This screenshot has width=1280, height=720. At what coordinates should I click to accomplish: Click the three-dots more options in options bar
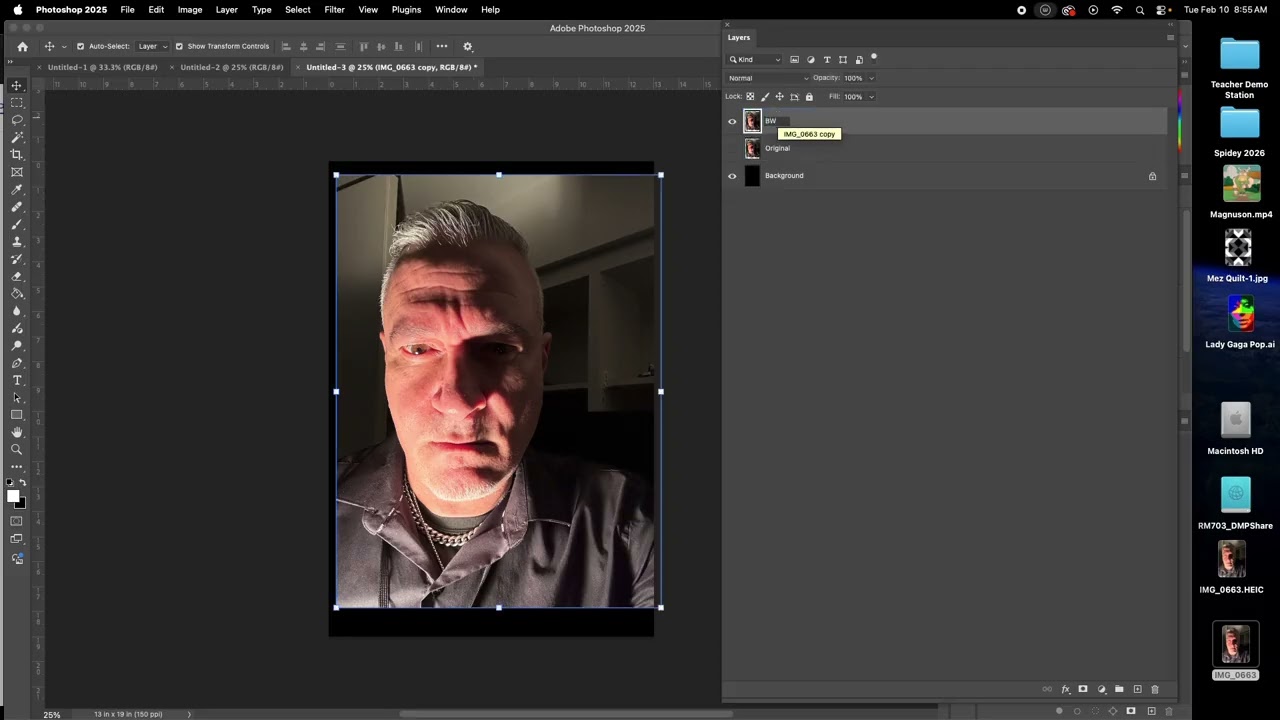(442, 46)
